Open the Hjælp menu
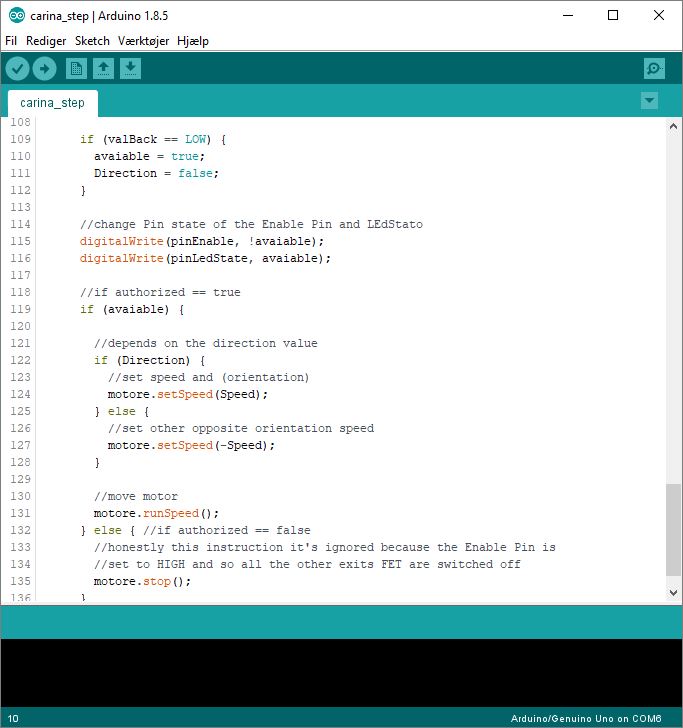Viewport: 683px width, 728px height. coord(193,41)
